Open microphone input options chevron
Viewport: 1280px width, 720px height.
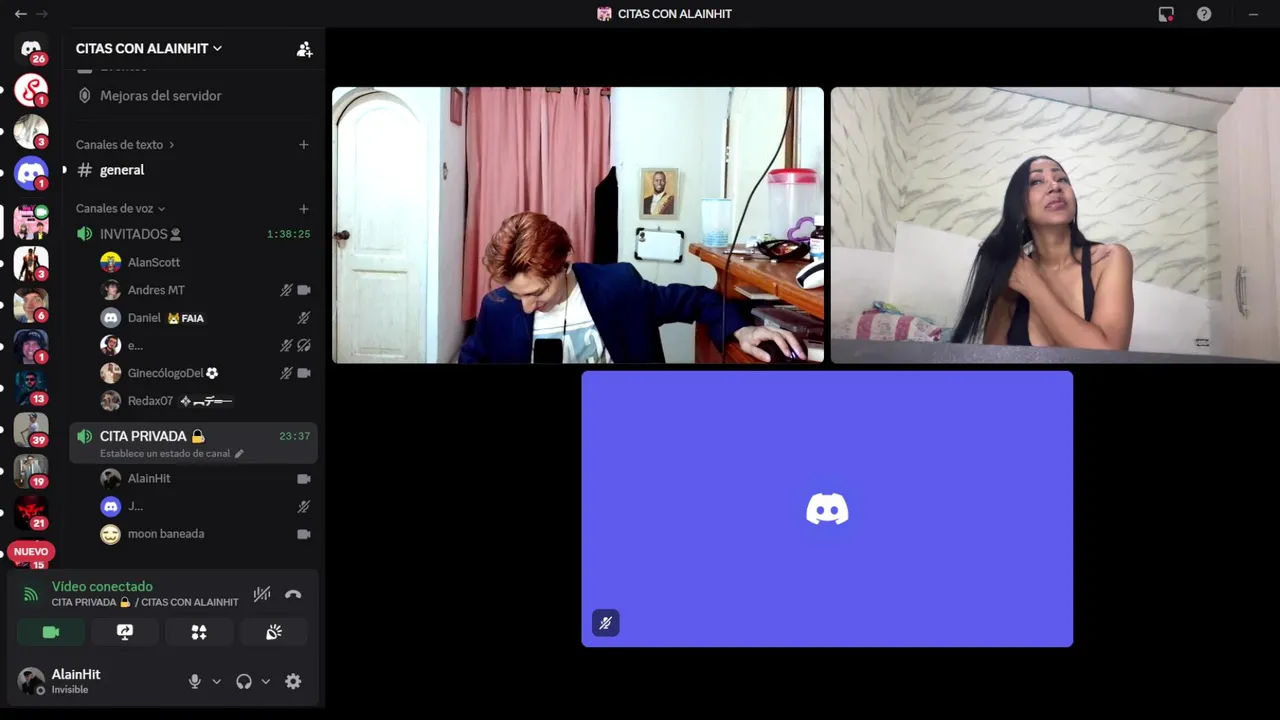click(216, 682)
